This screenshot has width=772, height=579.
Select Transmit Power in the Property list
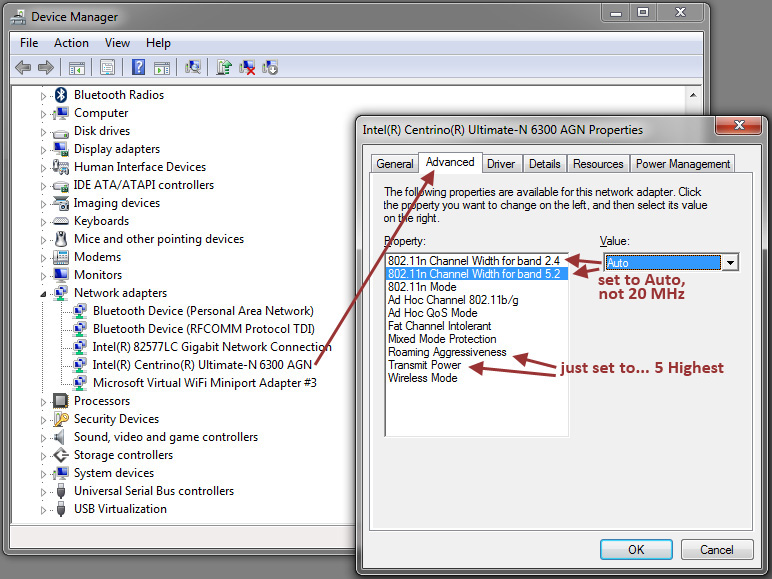[424, 365]
